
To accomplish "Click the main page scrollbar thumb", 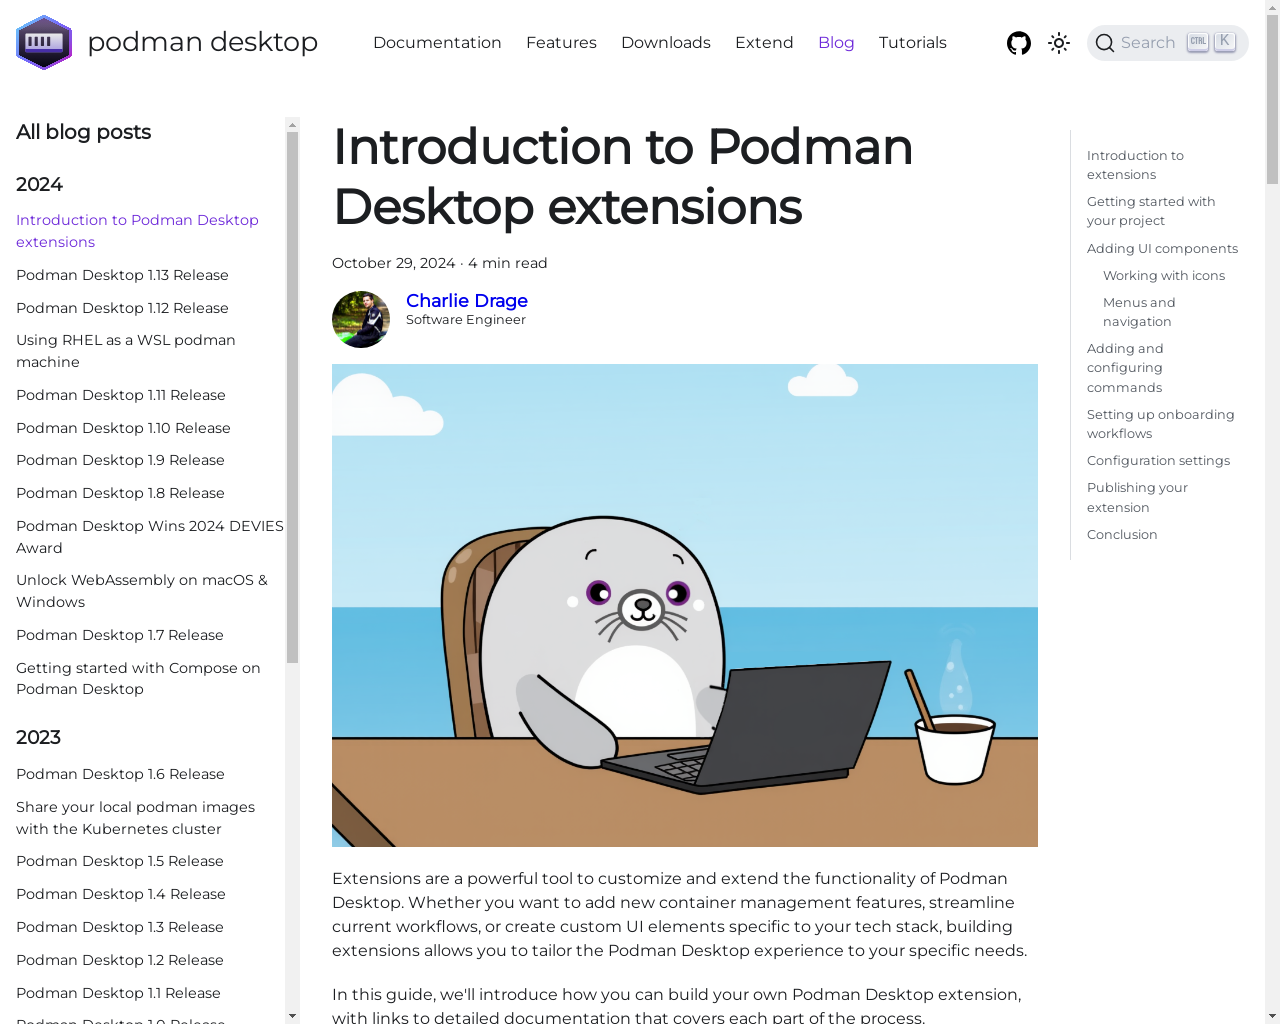I will tap(1272, 99).
